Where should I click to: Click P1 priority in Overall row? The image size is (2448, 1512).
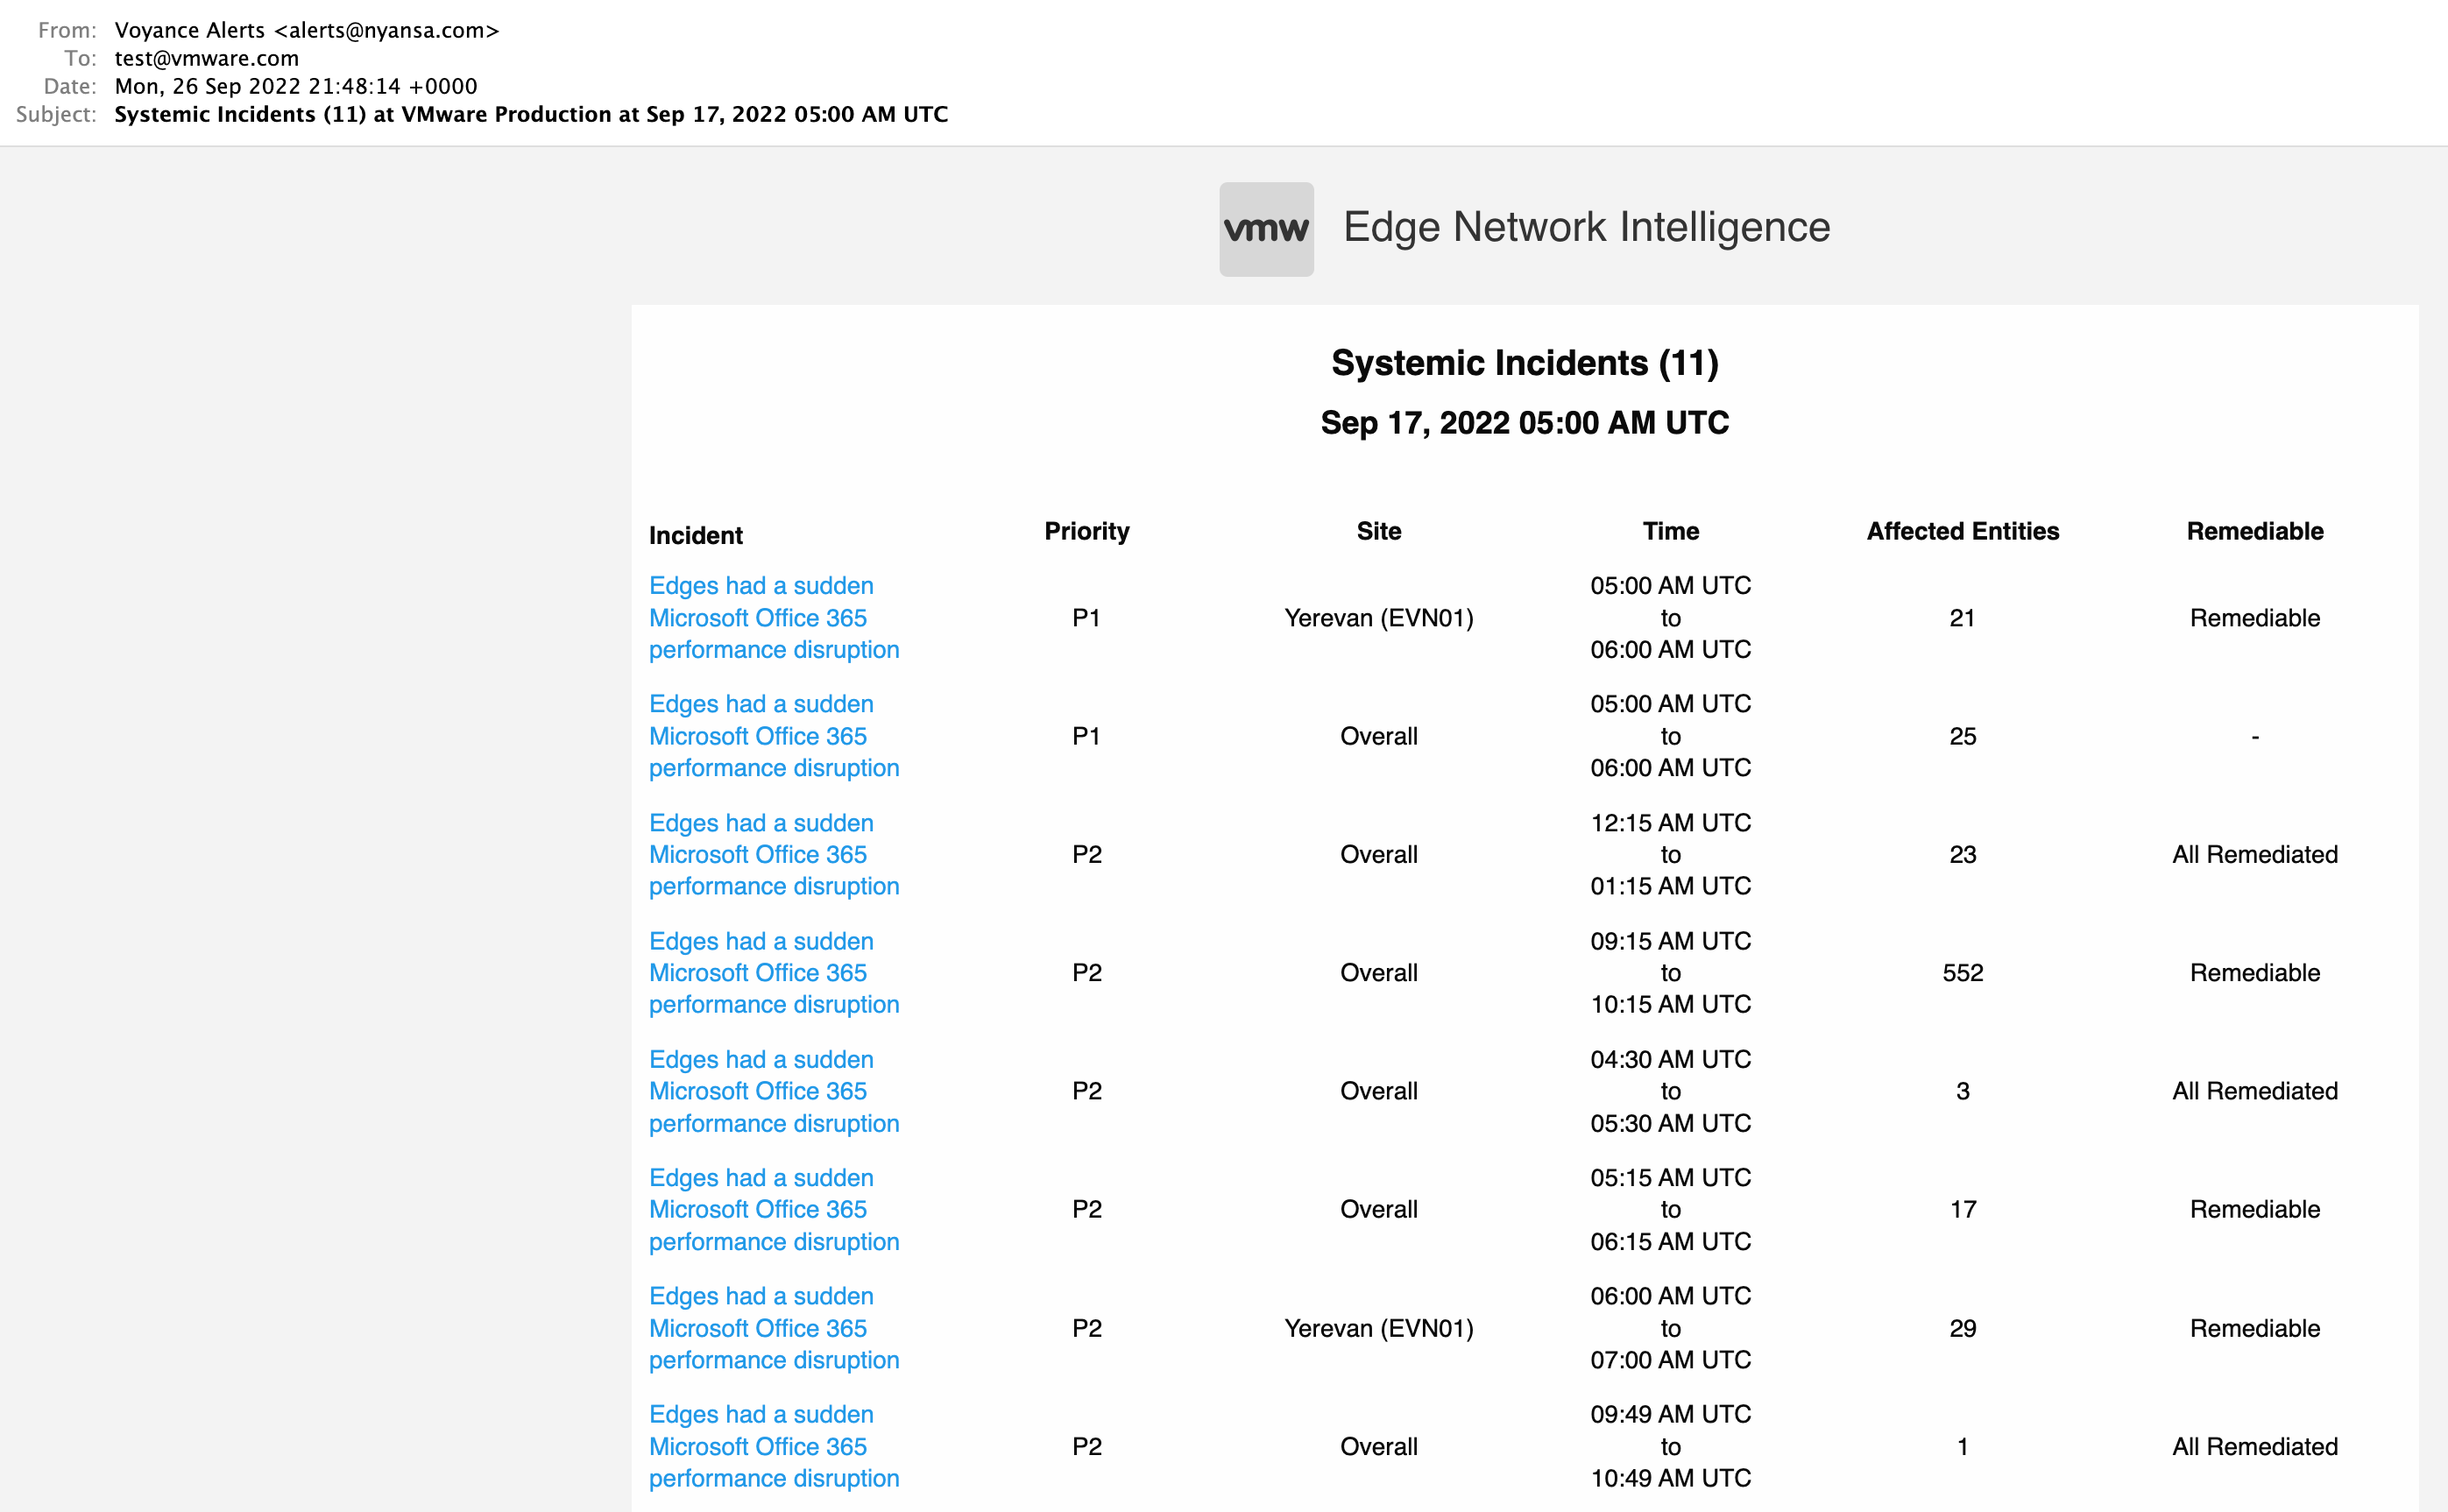tap(1087, 736)
